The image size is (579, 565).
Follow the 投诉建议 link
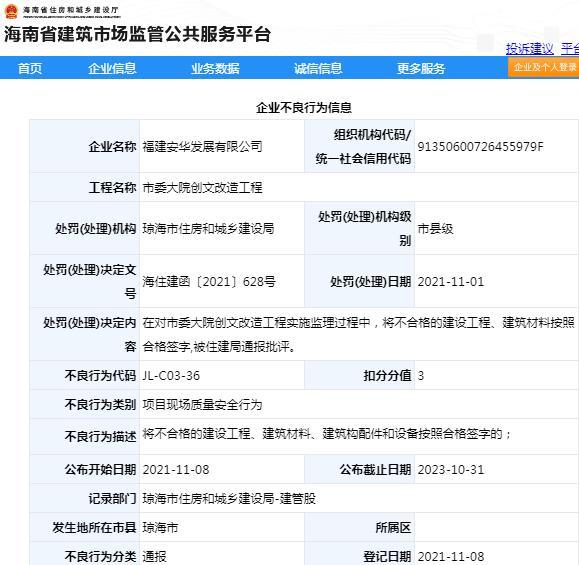pyautogui.click(x=530, y=49)
